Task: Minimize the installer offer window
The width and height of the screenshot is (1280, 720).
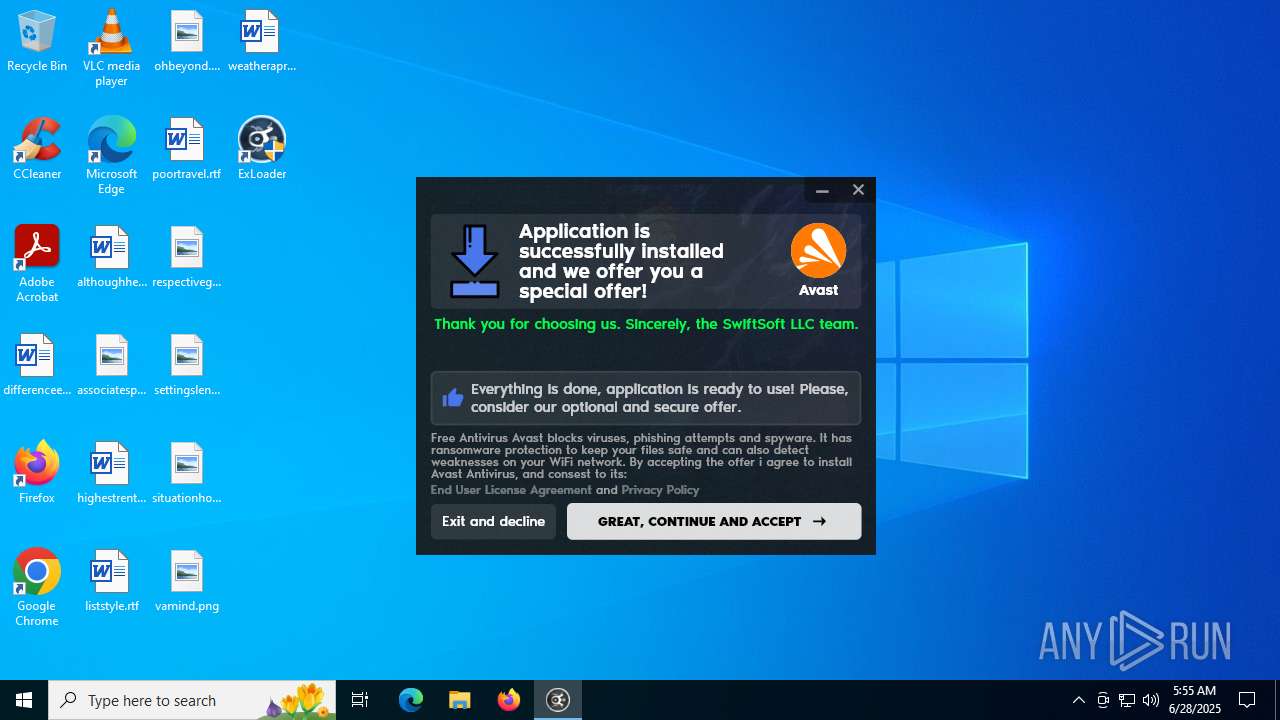Action: [822, 190]
